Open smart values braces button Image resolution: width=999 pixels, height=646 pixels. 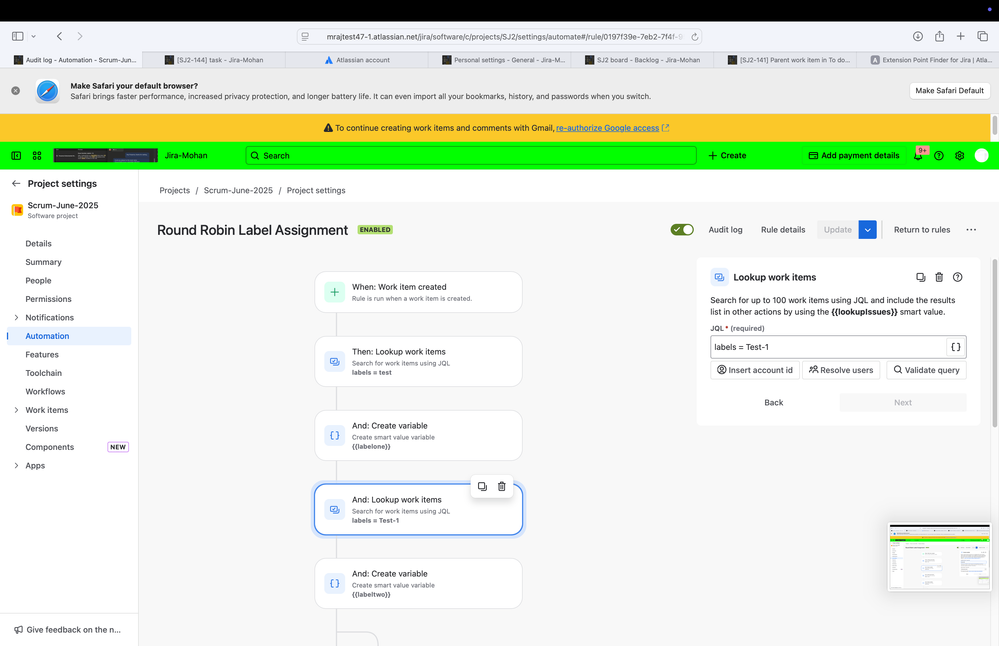(956, 347)
